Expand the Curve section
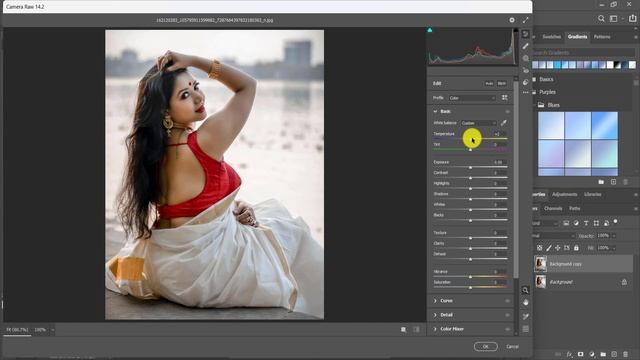 pos(435,301)
